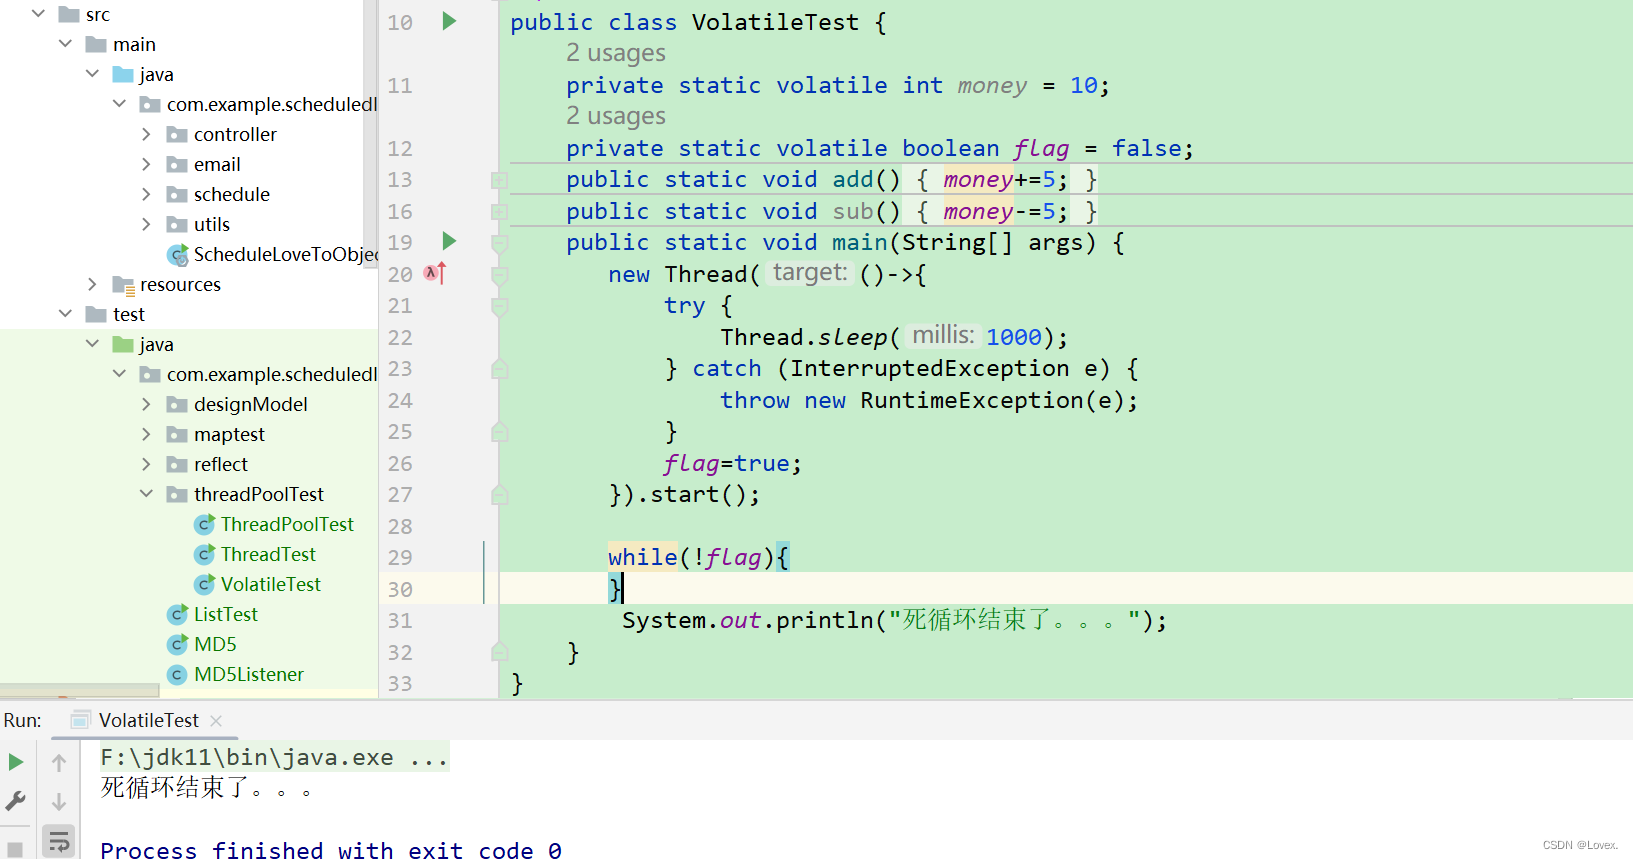The height and width of the screenshot is (859, 1633).
Task: Expand the resources folder
Action: pos(93,284)
